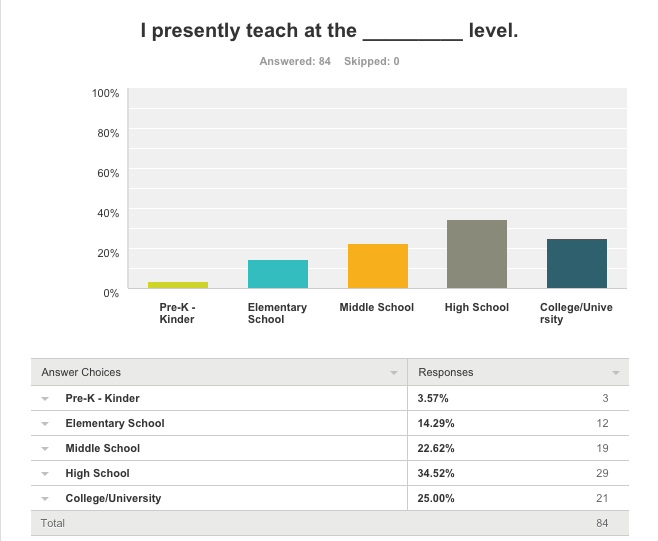658x541 pixels.
Task: Expand the arrow beside Pre-K - Kinder row
Action: pos(46,398)
